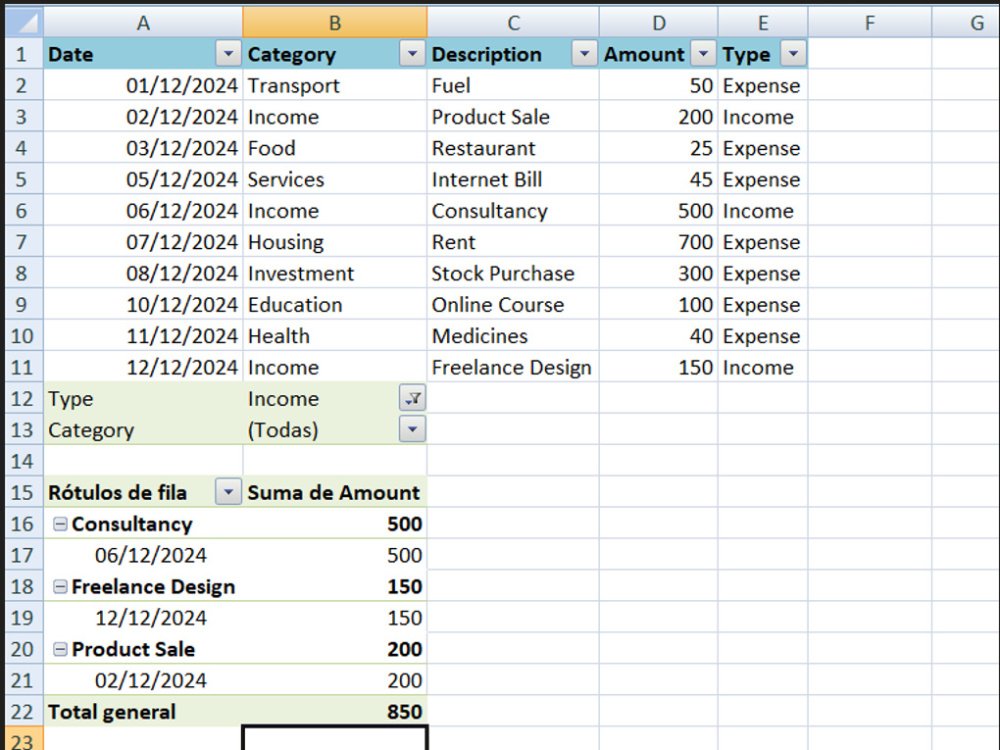Click the Income type cell in row 11
Screen dimensions: 1000x750
[x=763, y=367]
